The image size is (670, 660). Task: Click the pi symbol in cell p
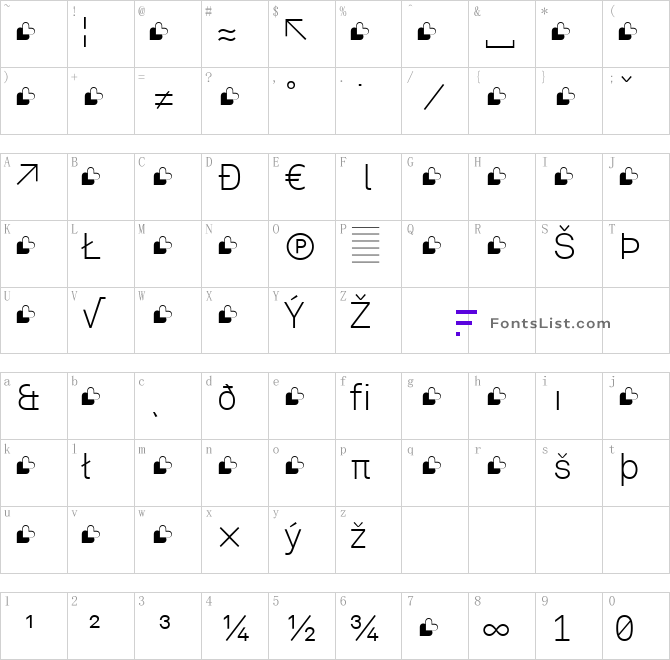pyautogui.click(x=361, y=468)
